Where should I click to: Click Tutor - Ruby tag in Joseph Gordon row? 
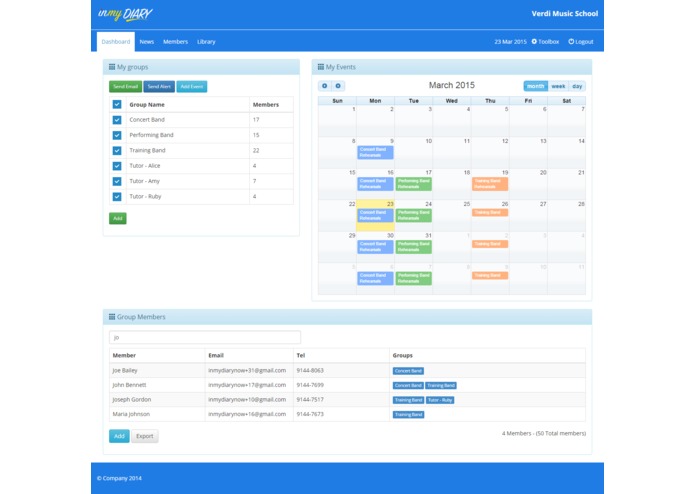pos(440,400)
